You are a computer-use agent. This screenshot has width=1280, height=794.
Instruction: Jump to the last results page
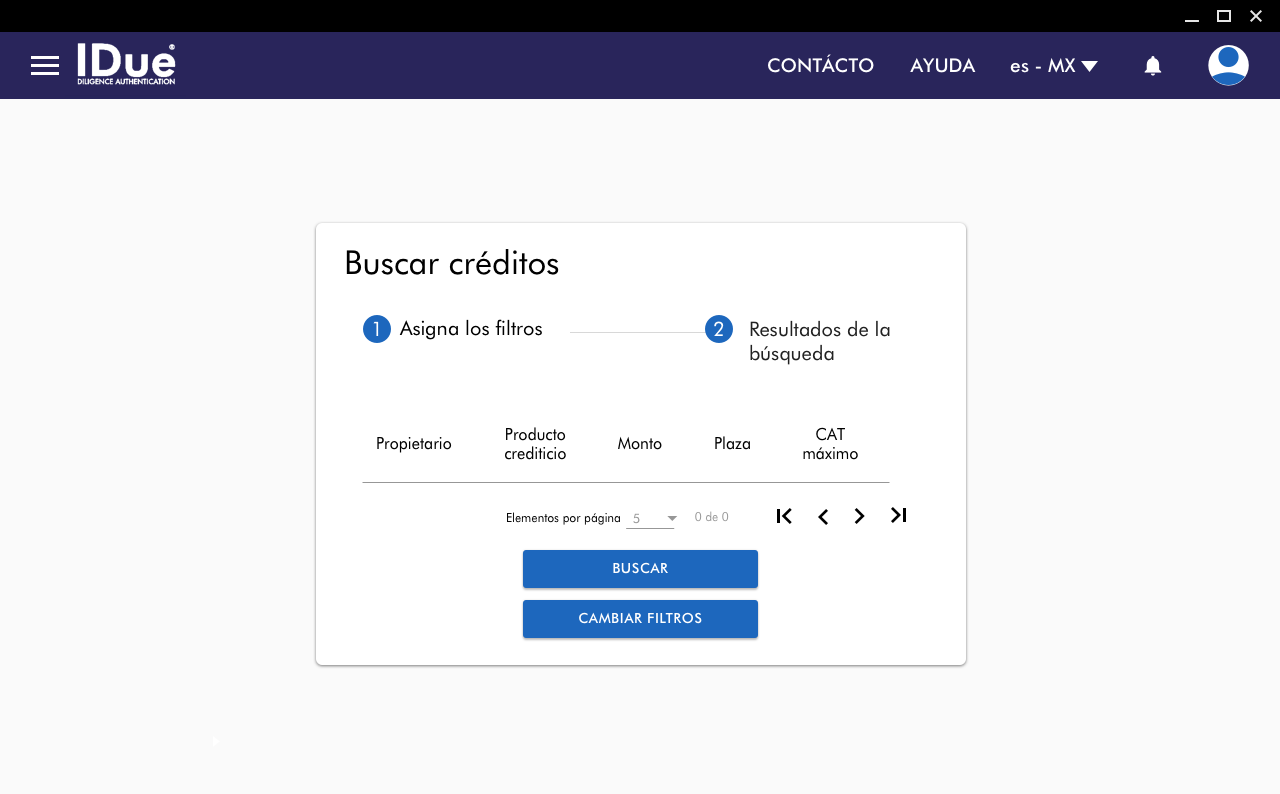point(898,515)
